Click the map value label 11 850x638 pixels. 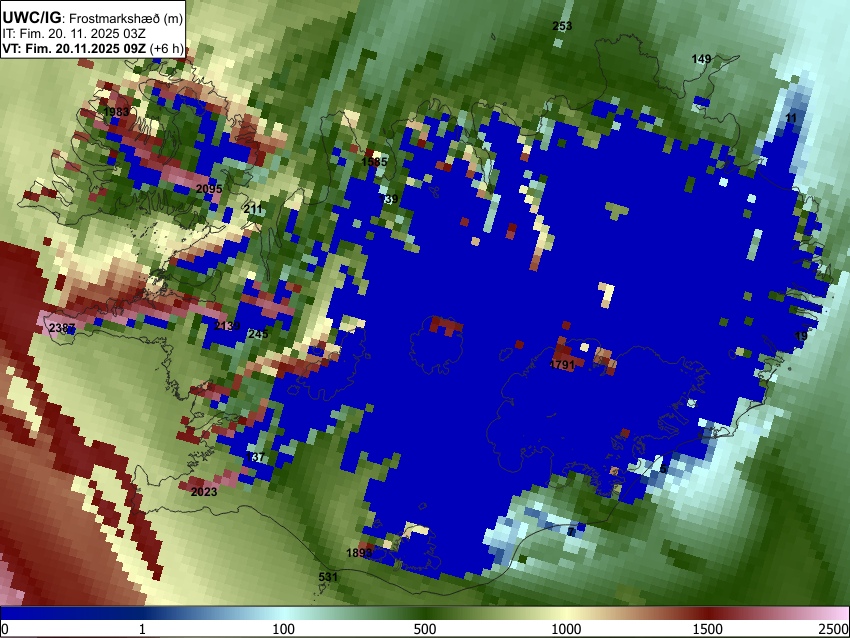(791, 118)
